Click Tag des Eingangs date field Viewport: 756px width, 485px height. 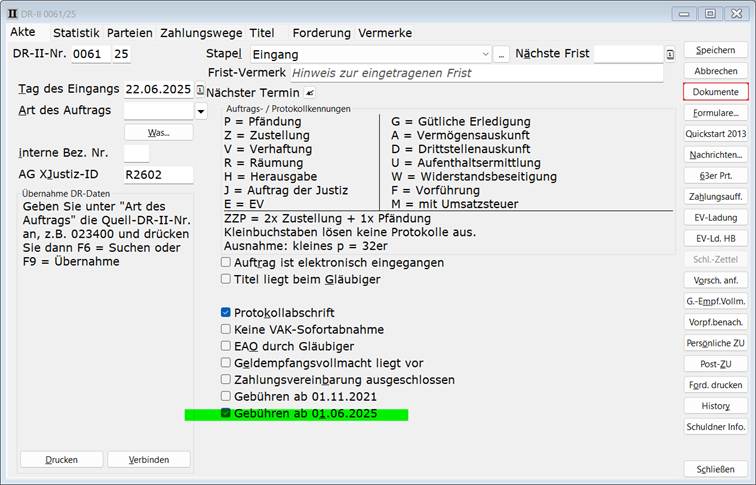pos(159,90)
